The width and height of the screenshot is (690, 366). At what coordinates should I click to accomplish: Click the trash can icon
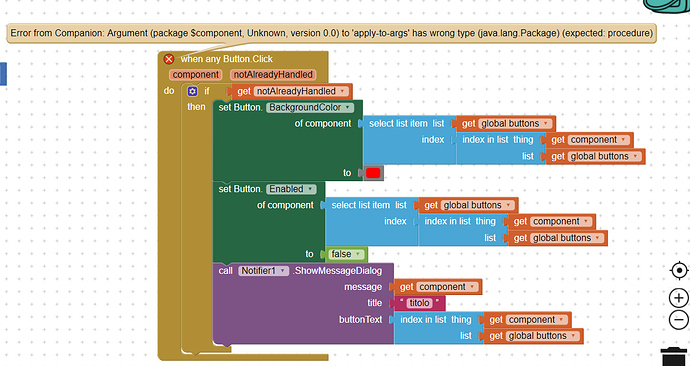click(674, 356)
